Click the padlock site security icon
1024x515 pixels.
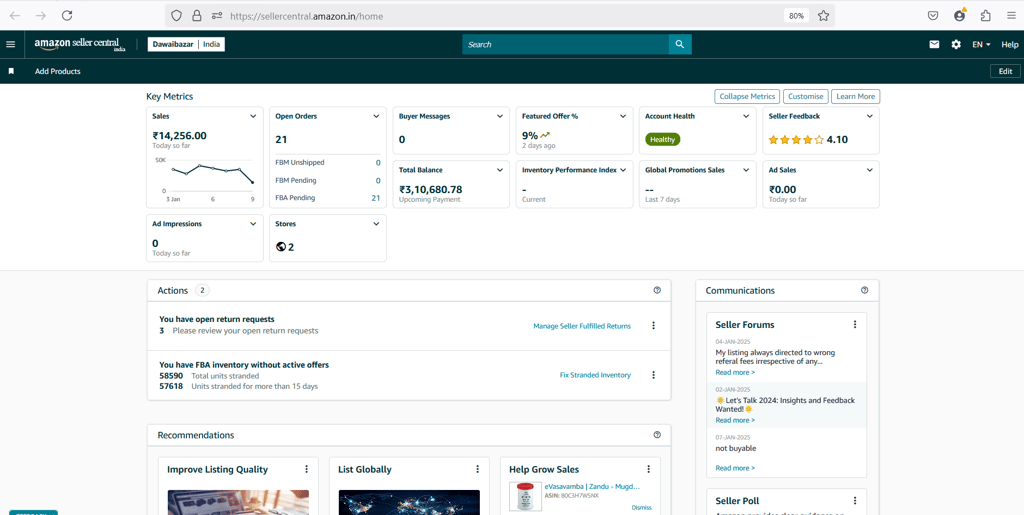(196, 16)
